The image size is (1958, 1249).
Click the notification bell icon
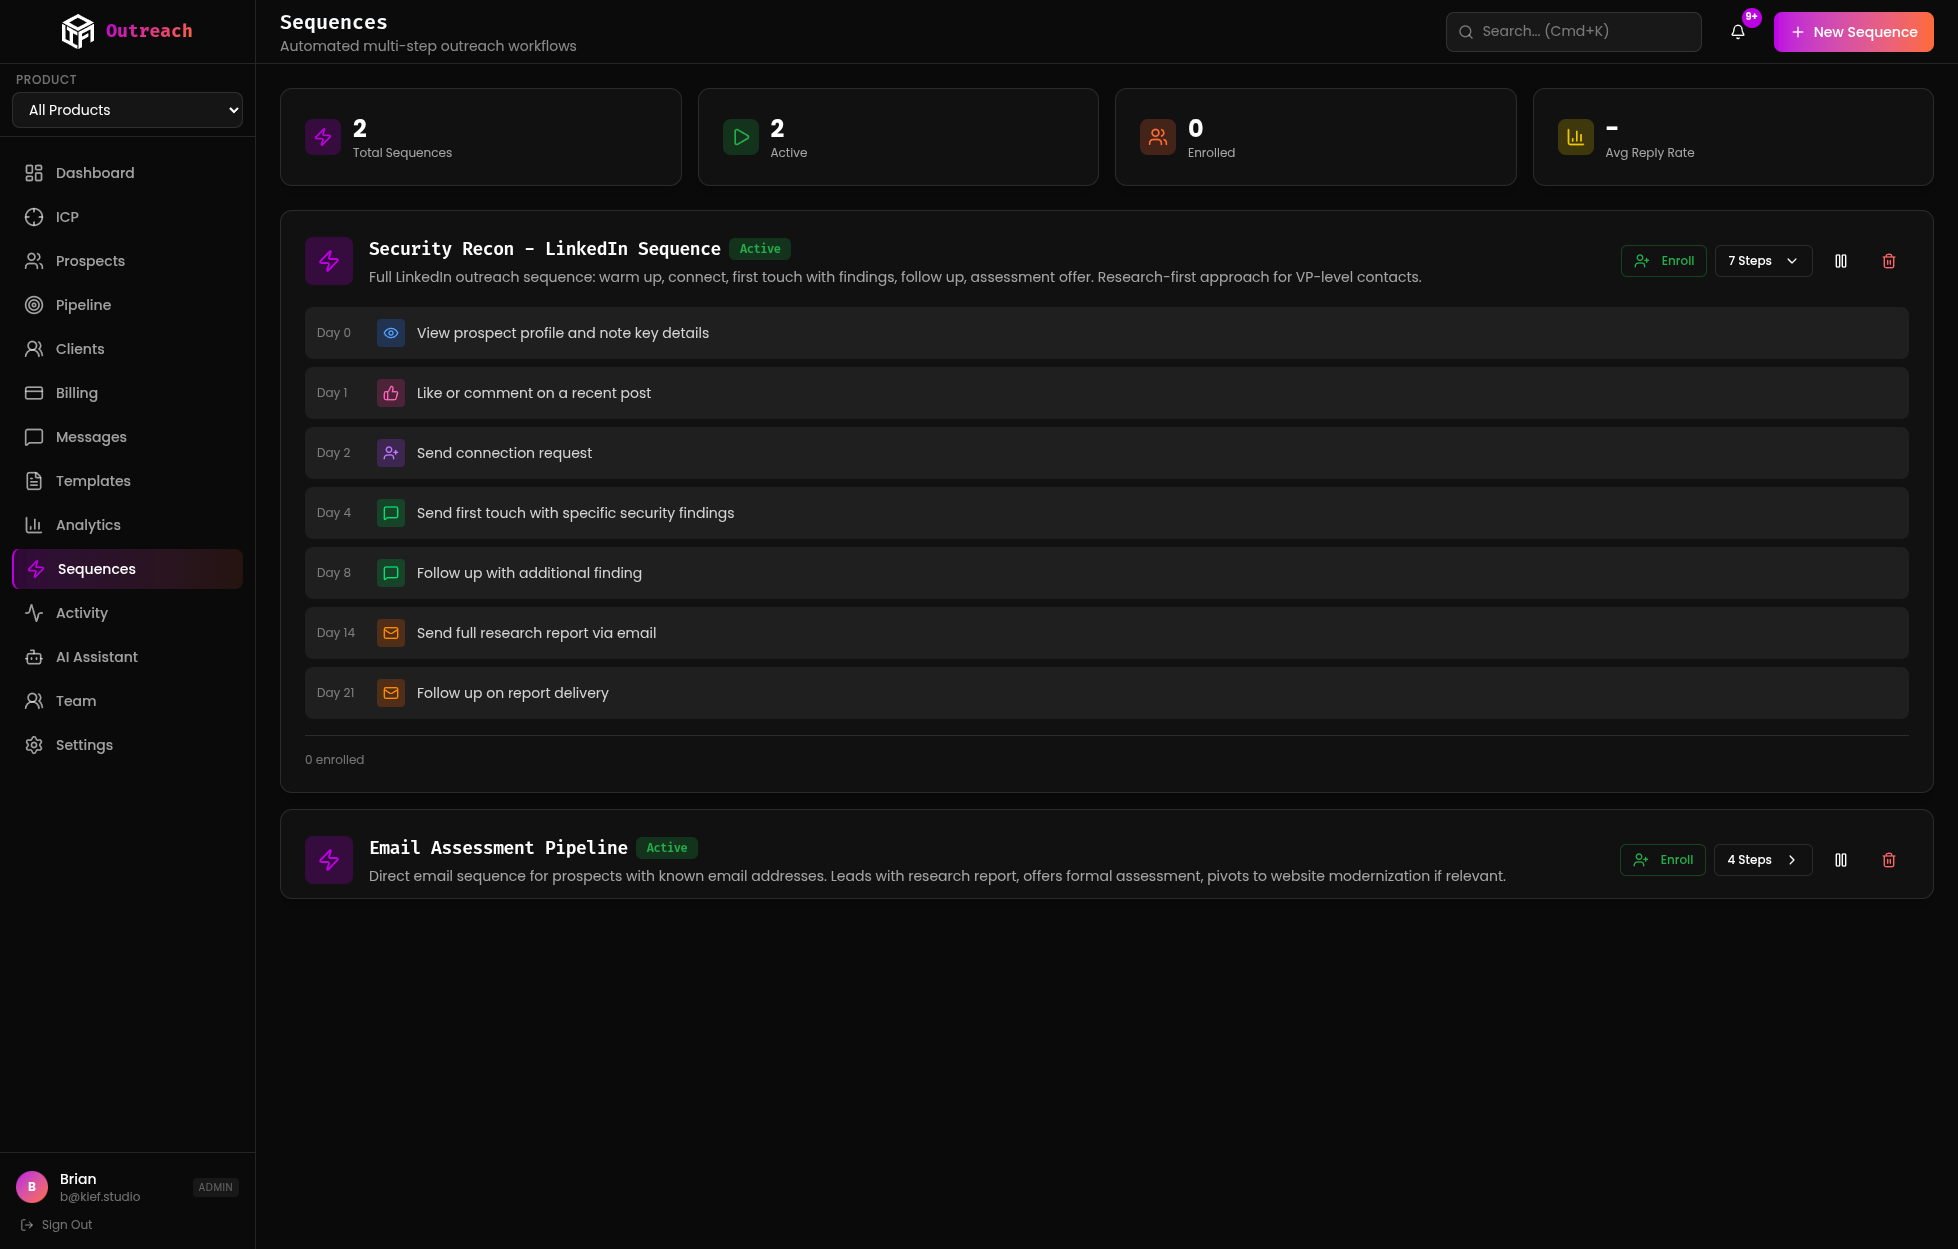pos(1738,31)
